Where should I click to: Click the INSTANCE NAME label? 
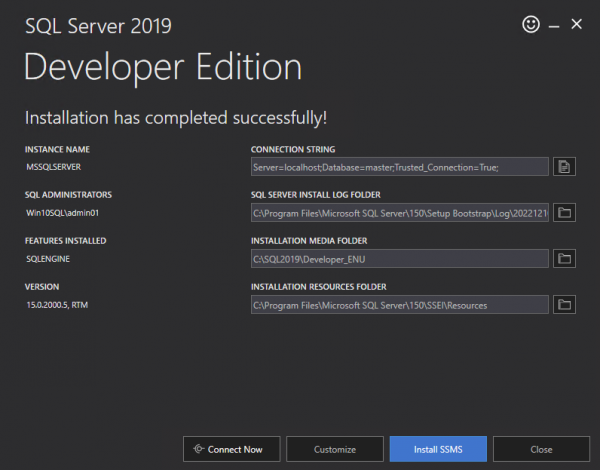point(57,149)
